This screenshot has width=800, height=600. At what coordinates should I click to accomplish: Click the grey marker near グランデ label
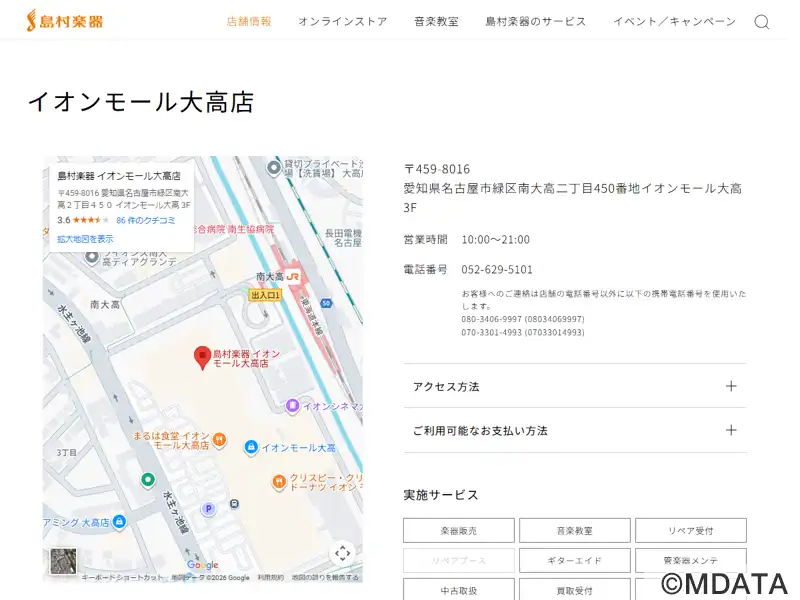[x=92, y=257]
